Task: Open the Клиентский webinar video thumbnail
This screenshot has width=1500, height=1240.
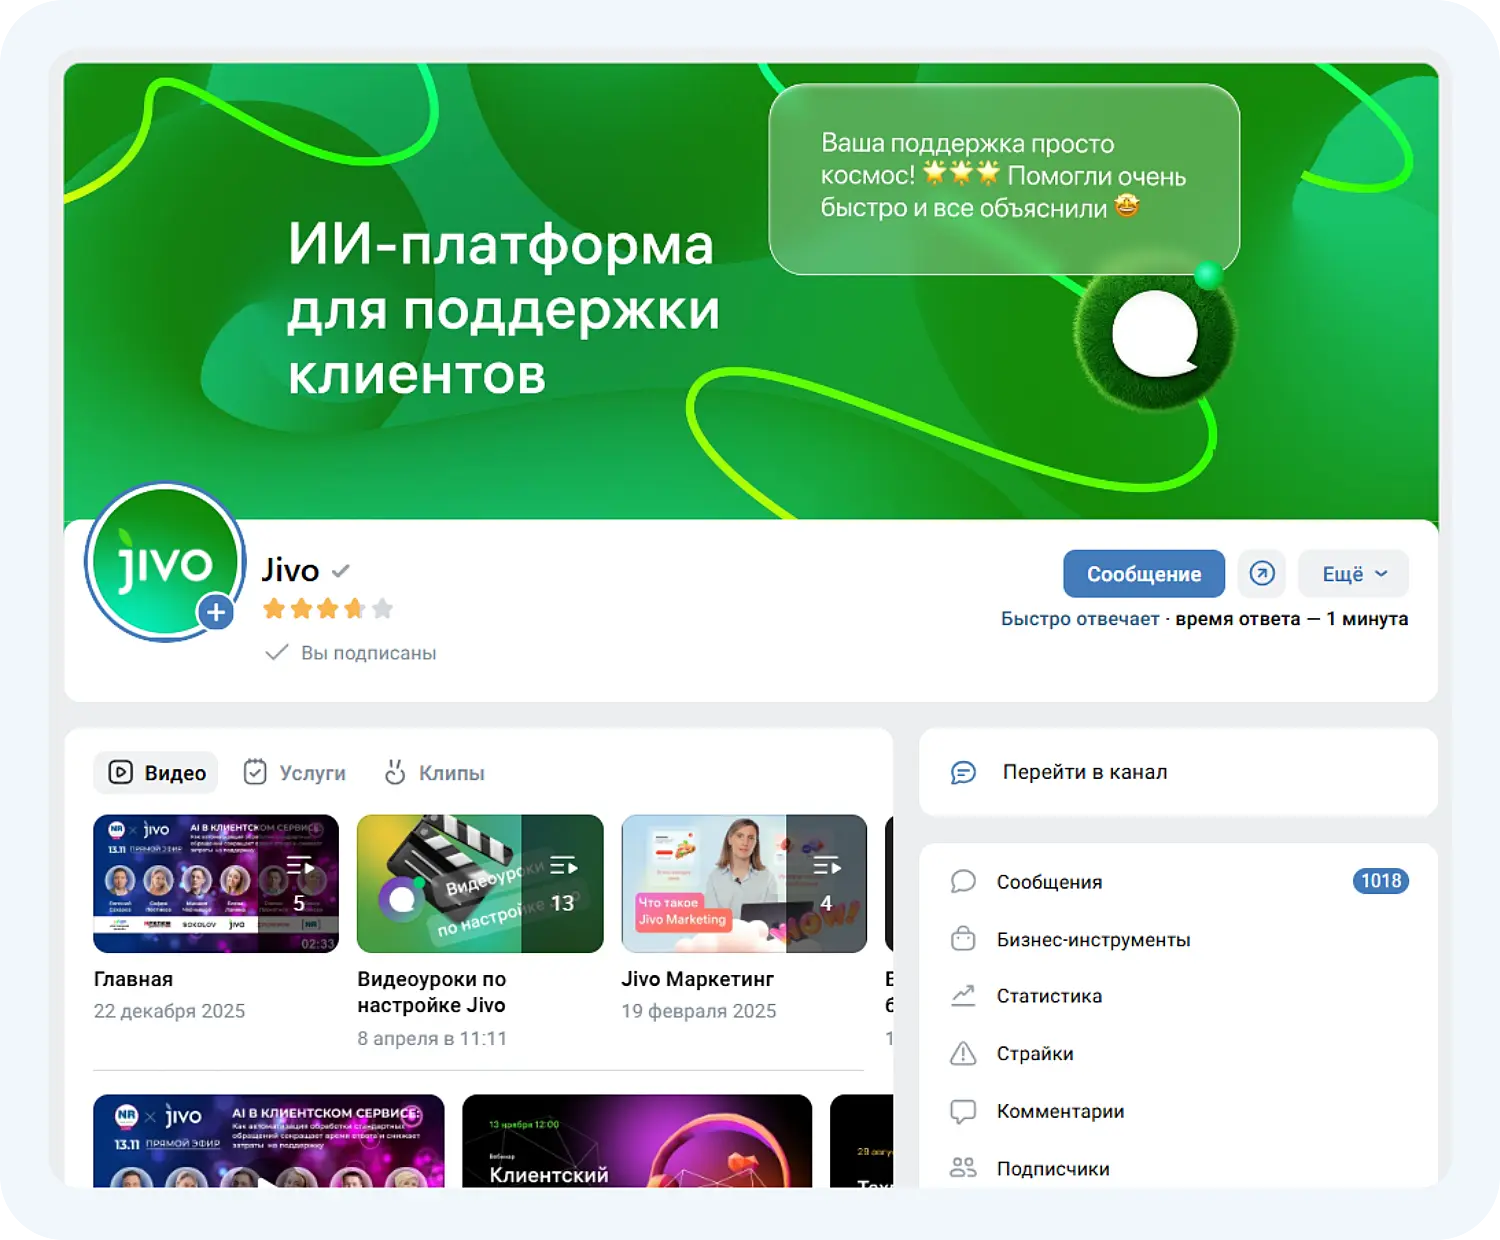Action: click(637, 1141)
